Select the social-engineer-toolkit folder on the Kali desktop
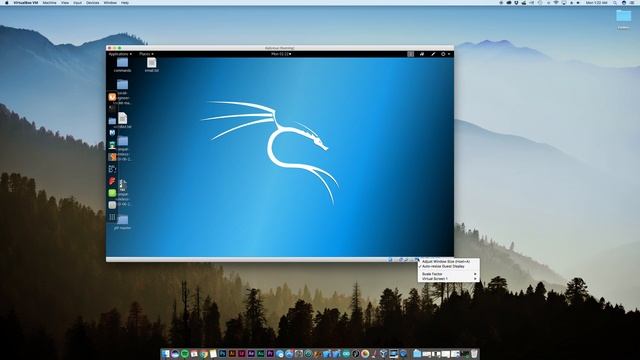 [x=122, y=92]
